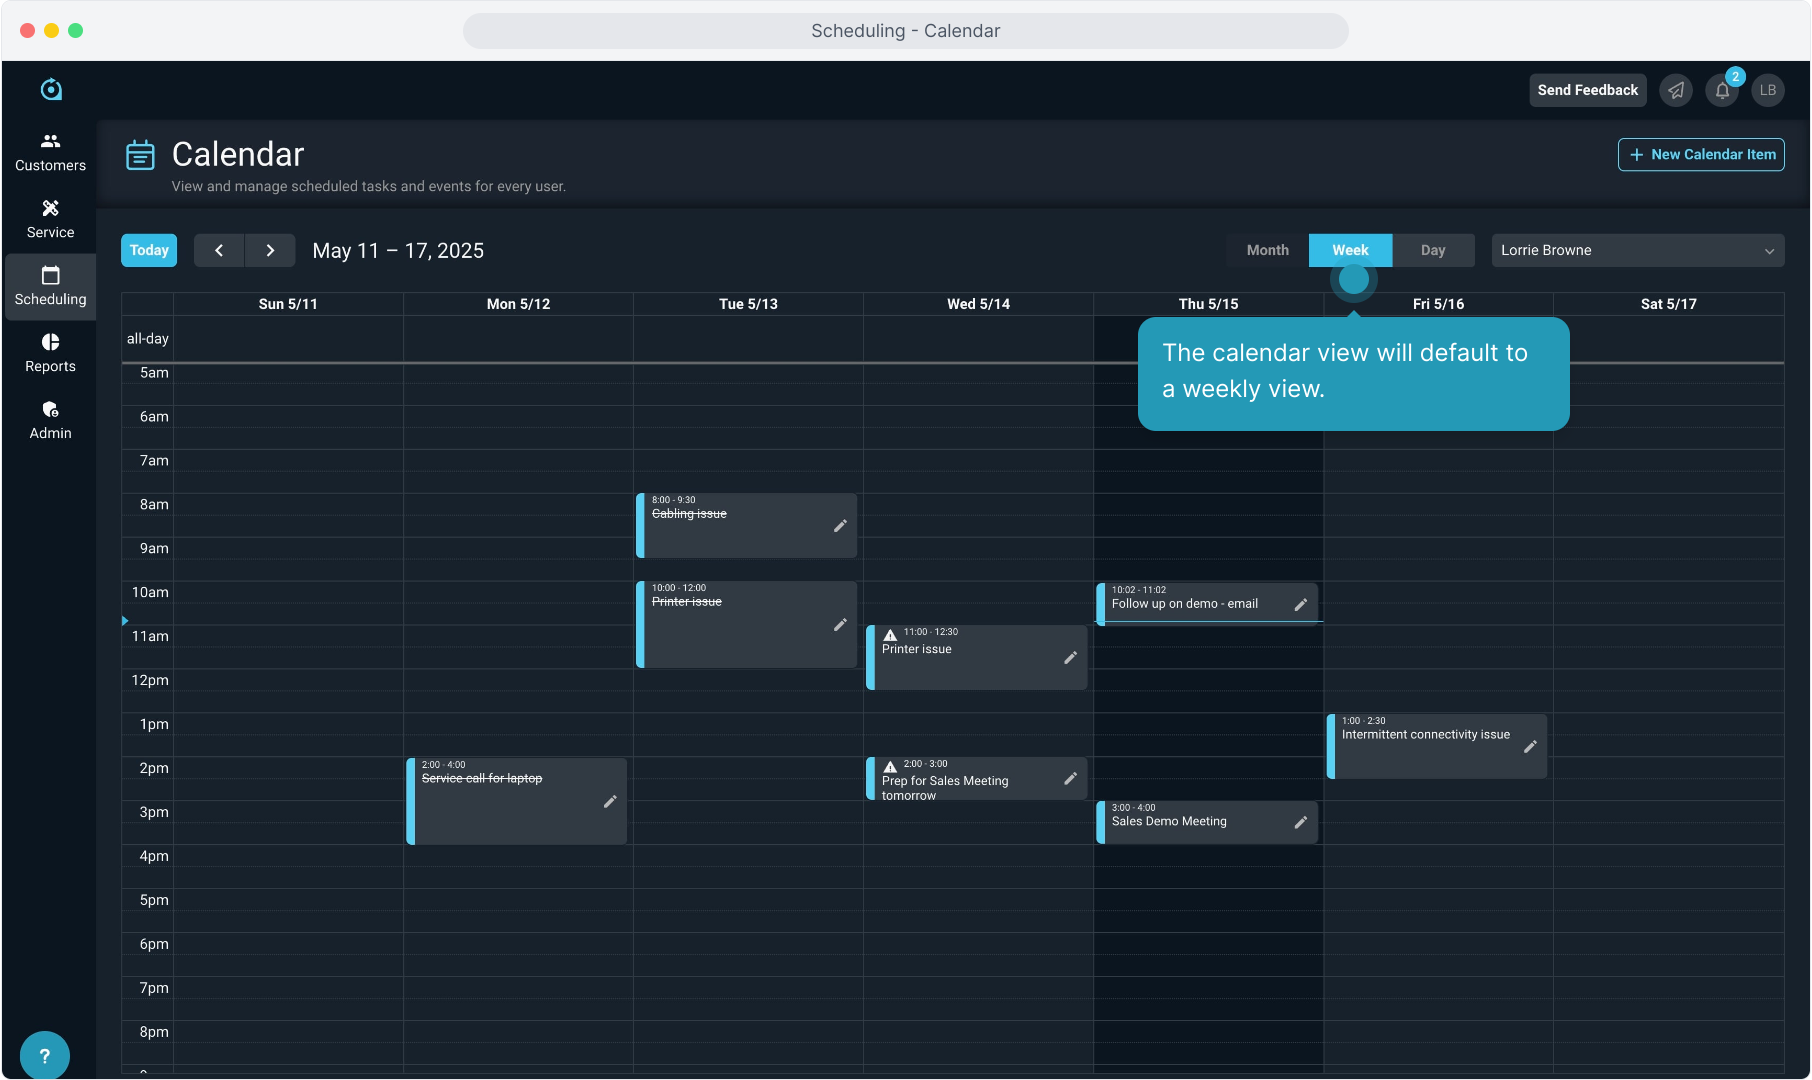Open the Customers section in sidebar
Viewport: 1812px width, 1080px height.
click(x=50, y=152)
